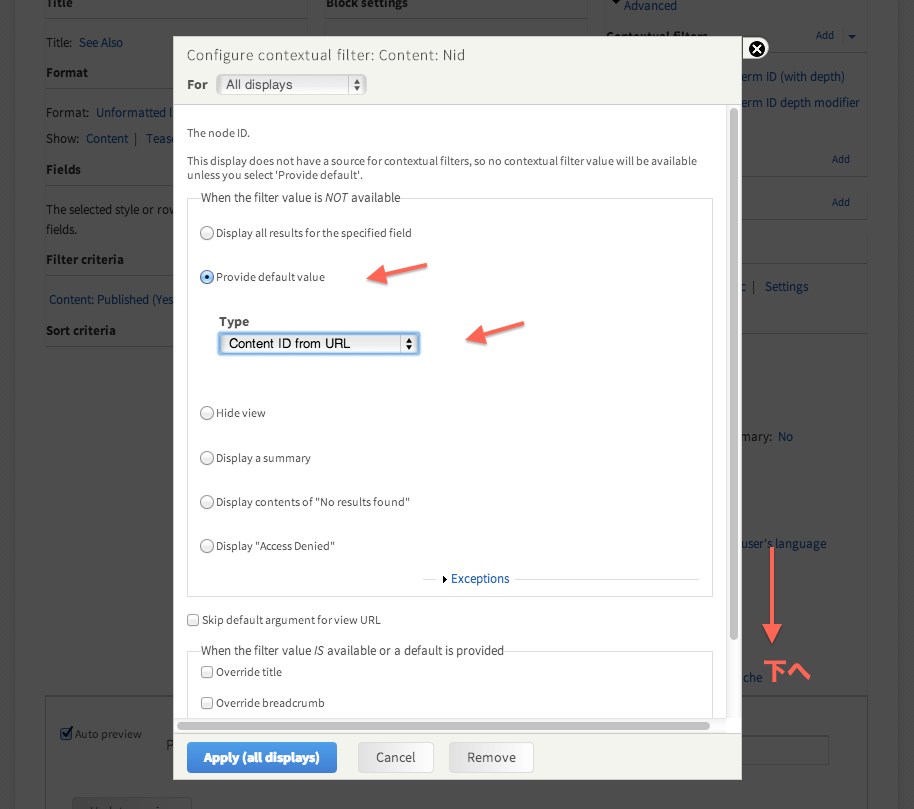The height and width of the screenshot is (809, 914).
Task: Click the Remove button
Action: pos(491,758)
